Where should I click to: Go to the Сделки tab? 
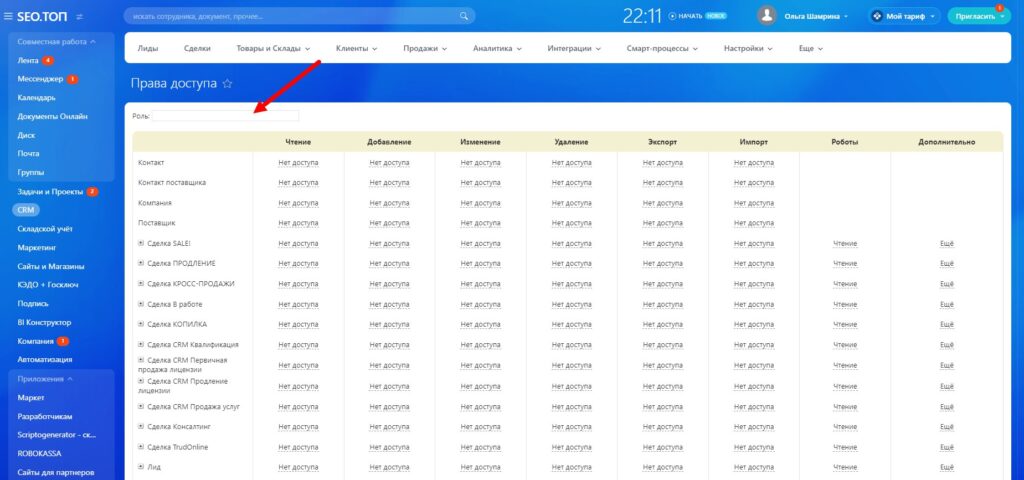pos(197,48)
